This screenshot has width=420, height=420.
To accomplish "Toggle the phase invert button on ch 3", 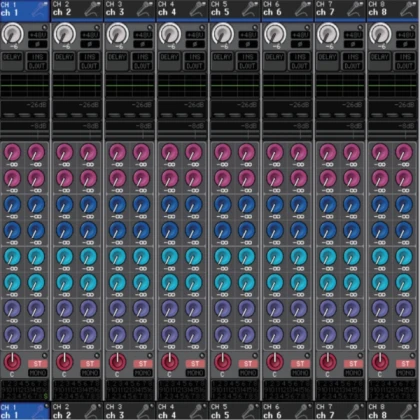I will [x=143, y=44].
